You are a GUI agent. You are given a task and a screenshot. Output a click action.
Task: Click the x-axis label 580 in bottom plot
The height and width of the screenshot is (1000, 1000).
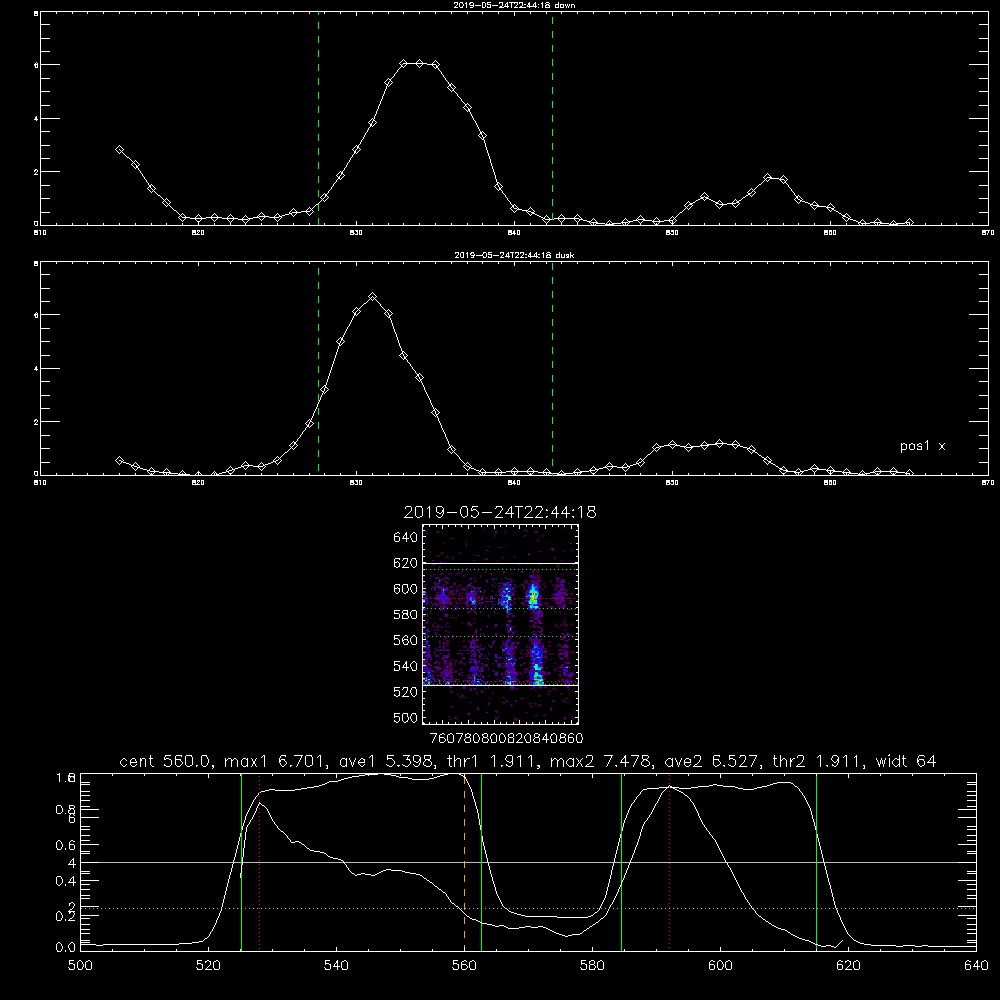point(592,966)
